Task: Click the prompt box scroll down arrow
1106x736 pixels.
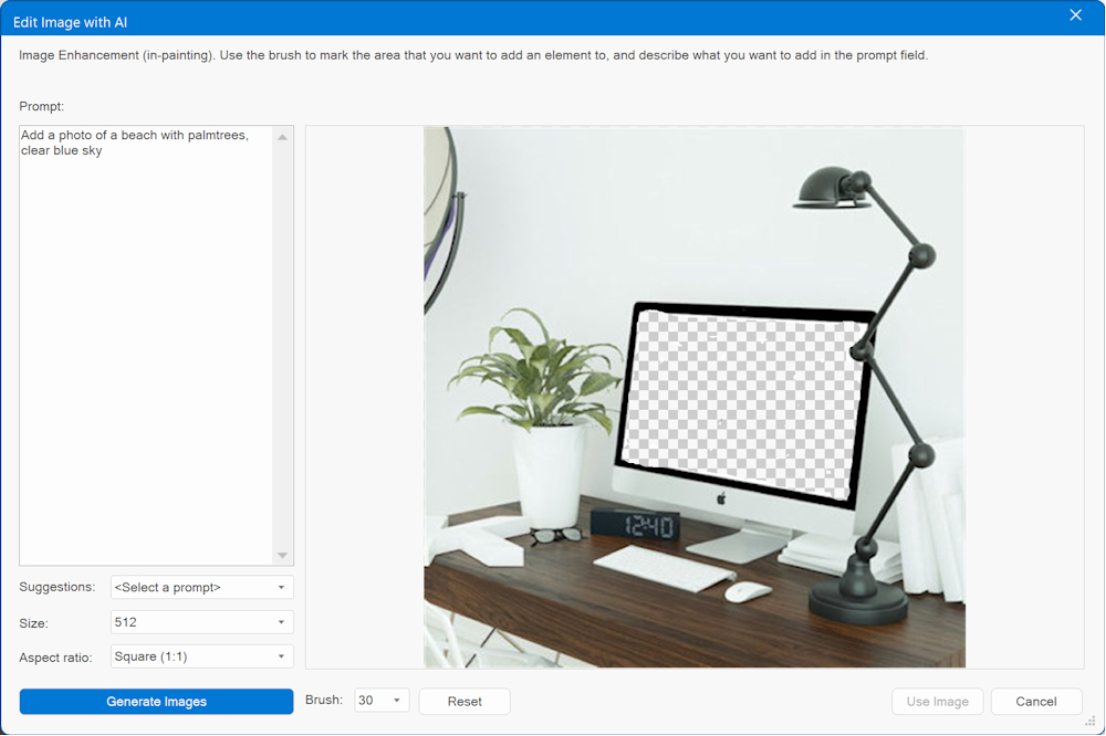Action: tap(283, 556)
